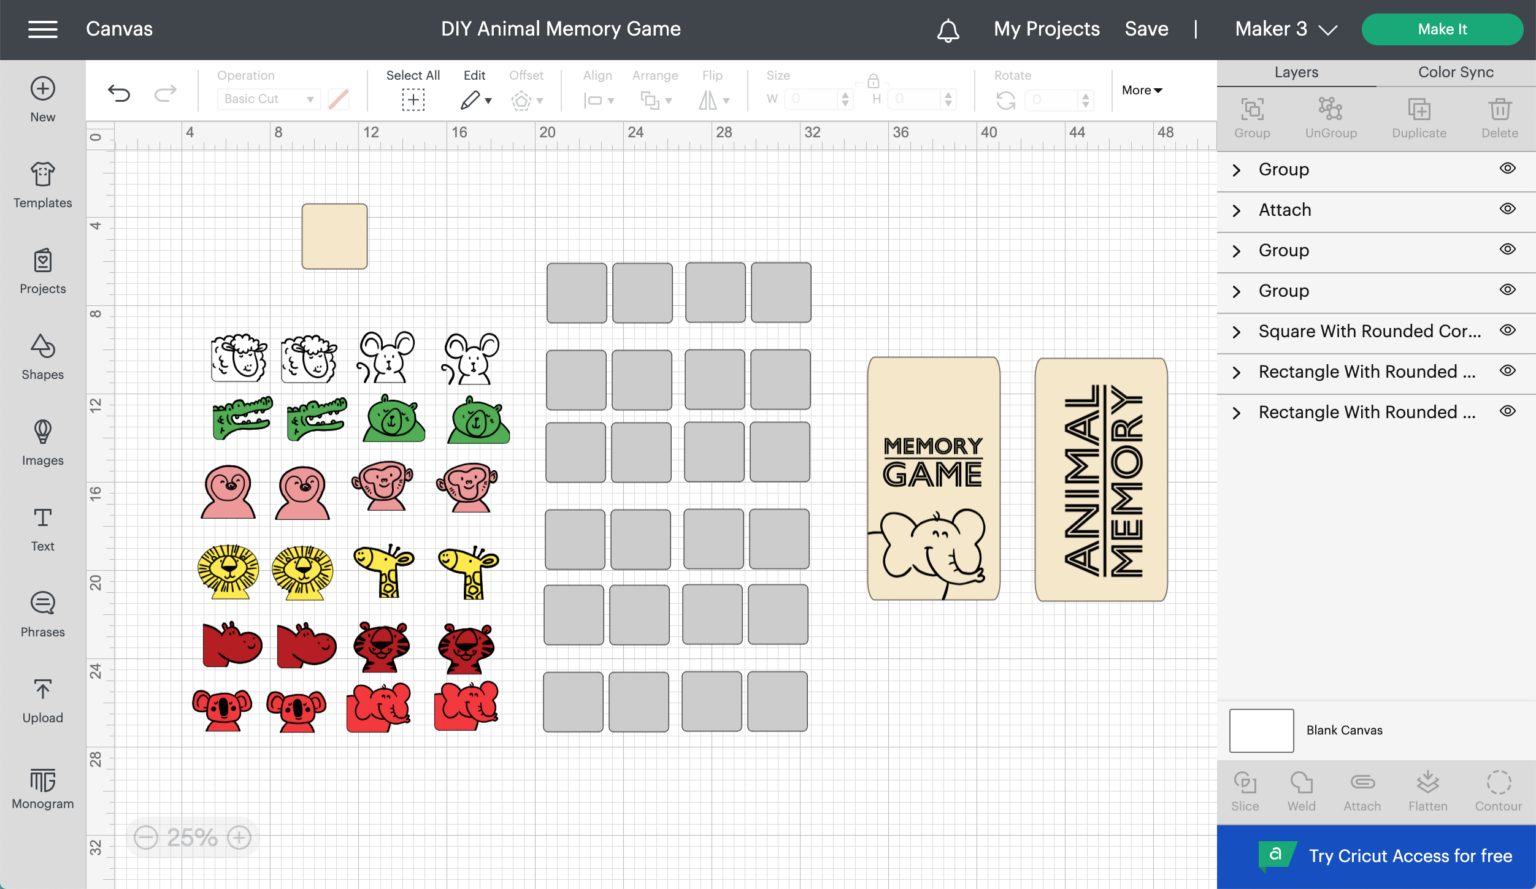Switch to the Color Sync tab
This screenshot has height=889, width=1536.
click(x=1456, y=72)
